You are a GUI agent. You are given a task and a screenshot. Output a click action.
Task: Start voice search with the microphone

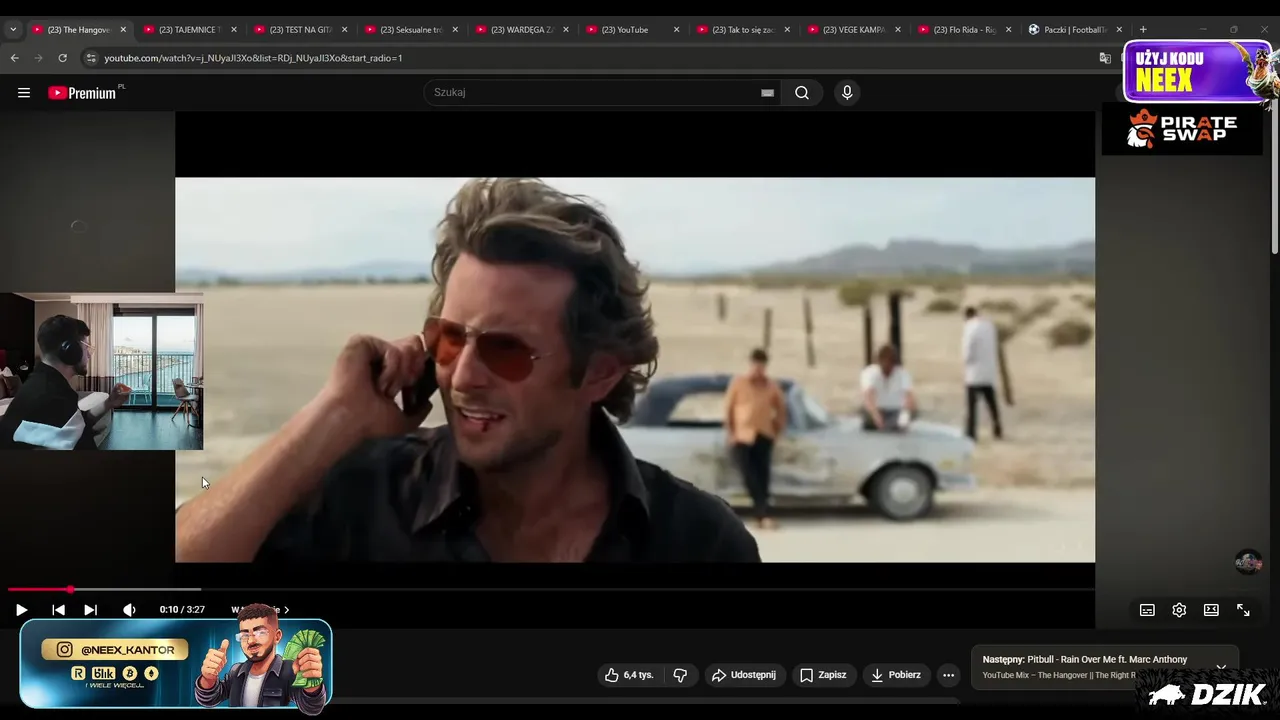[847, 93]
